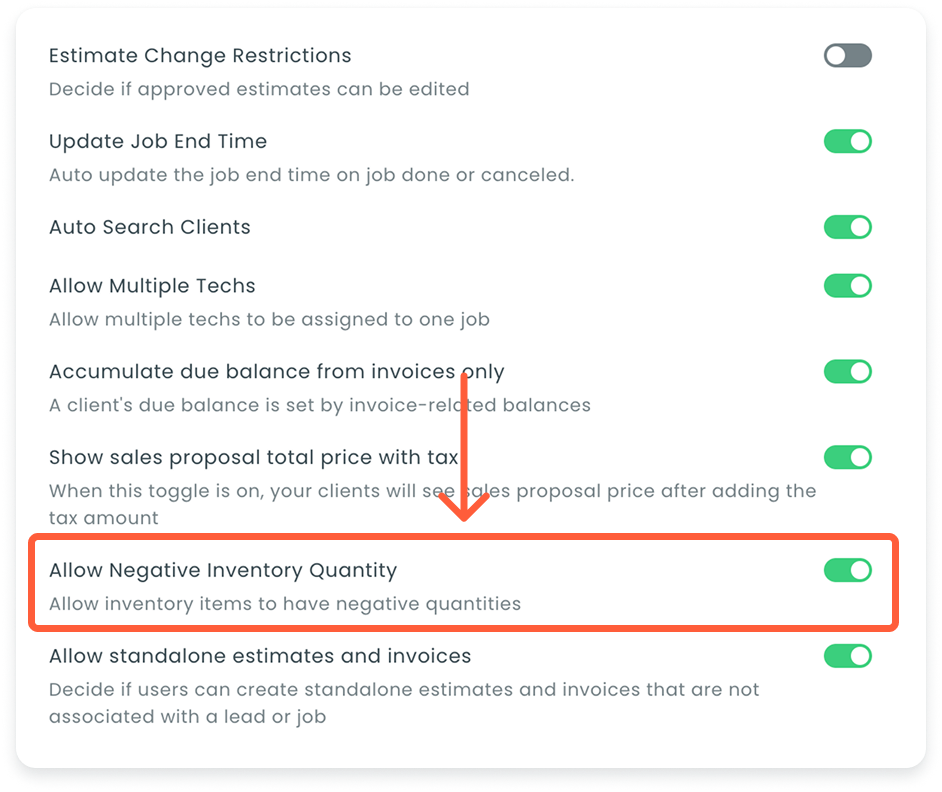
Task: Switch off Allow Multiple Techs toggle
Action: [x=847, y=286]
